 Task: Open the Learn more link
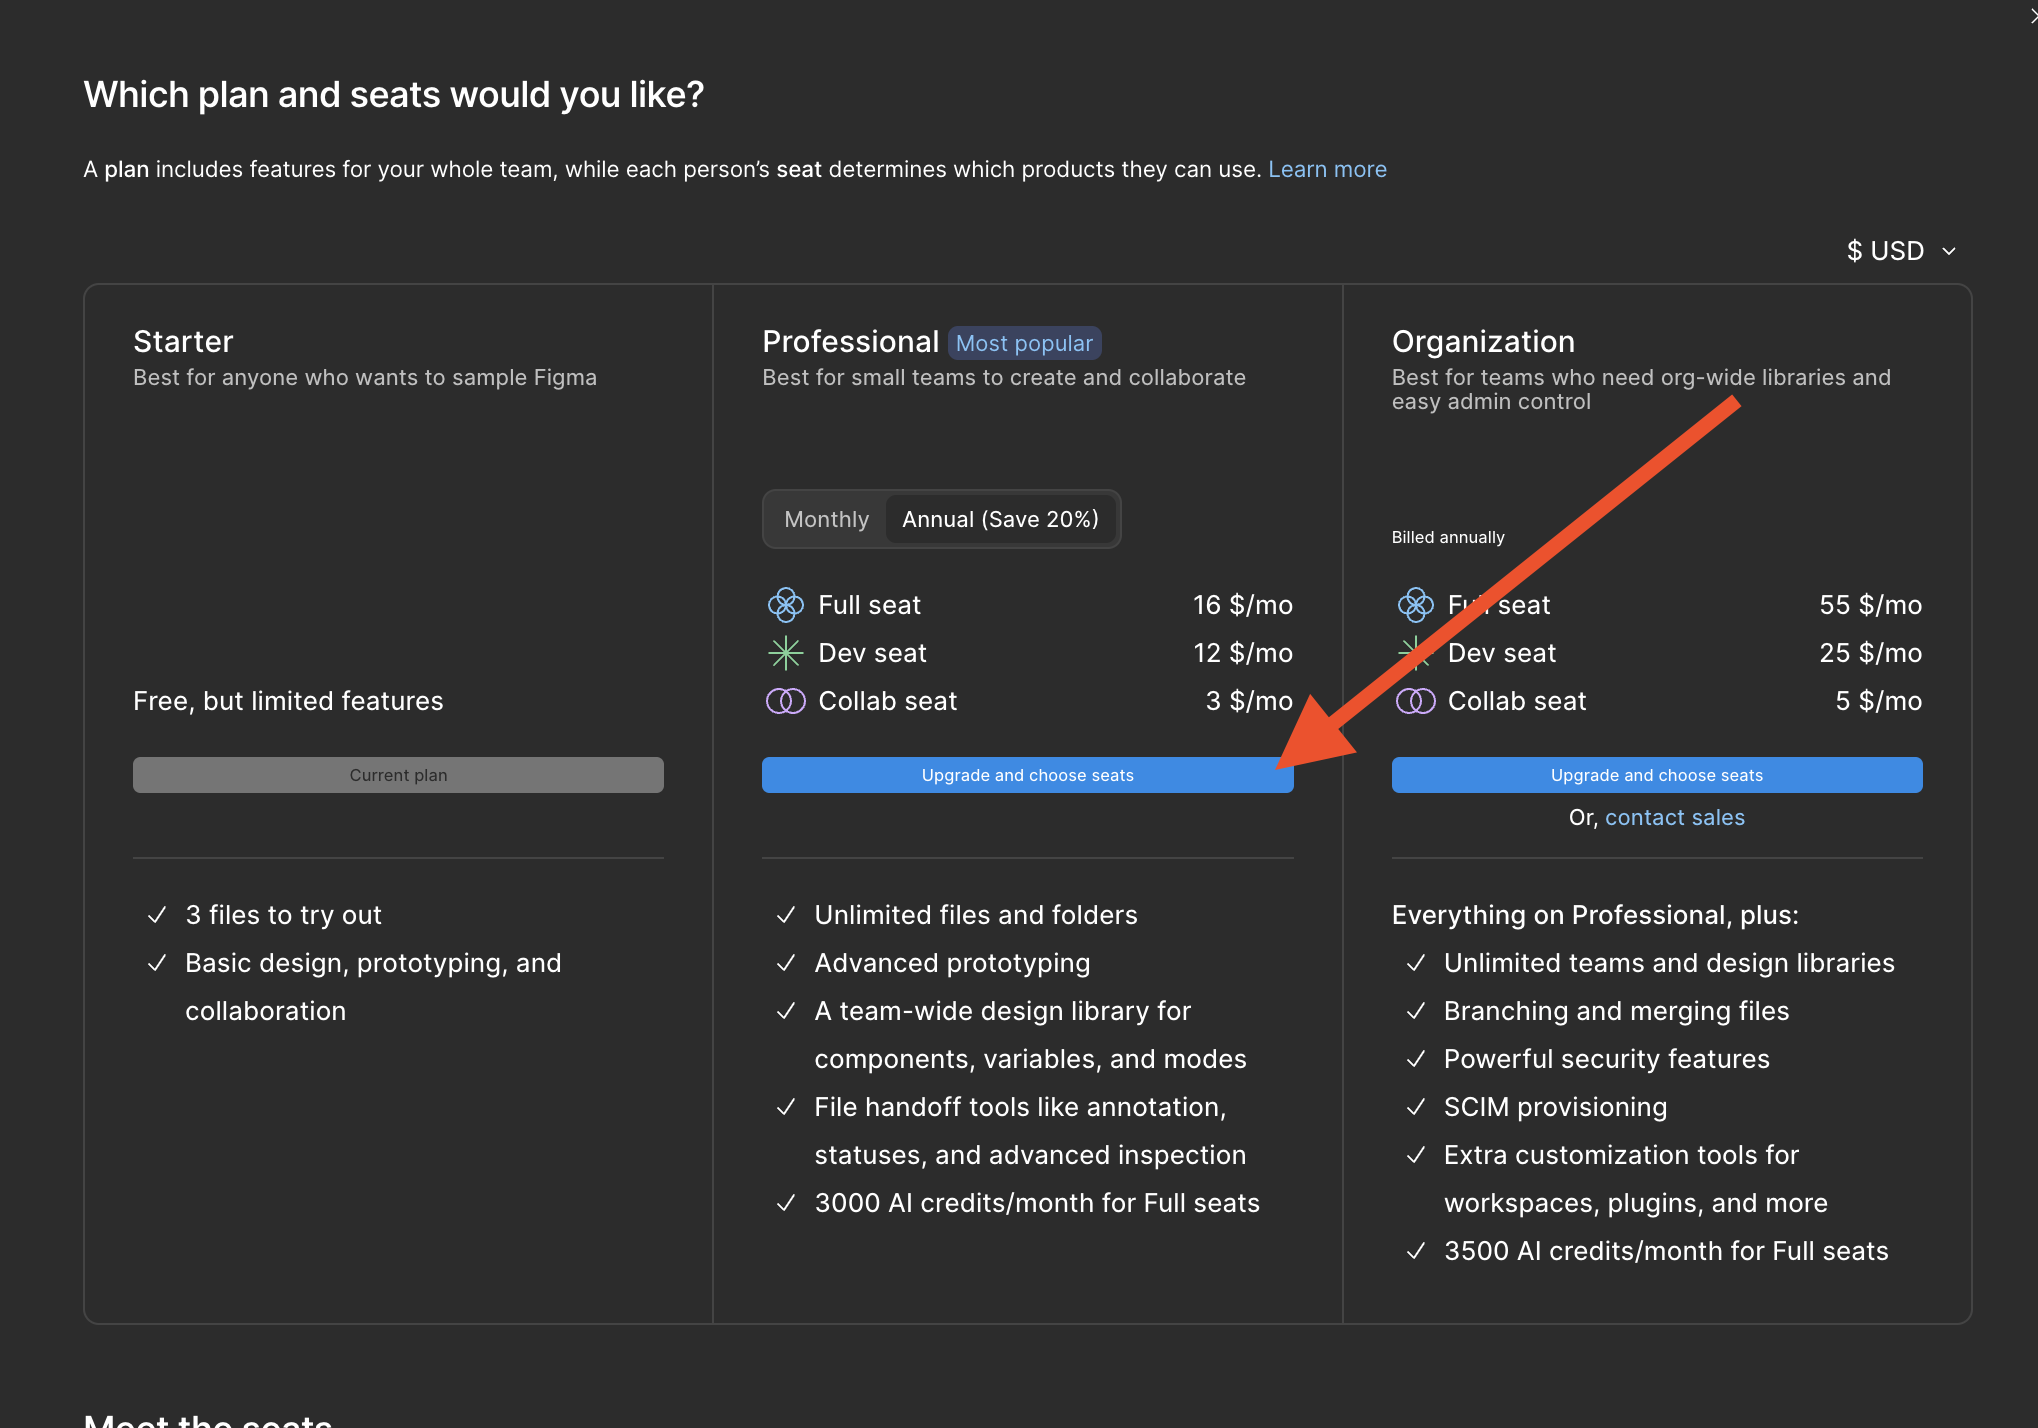(1327, 169)
